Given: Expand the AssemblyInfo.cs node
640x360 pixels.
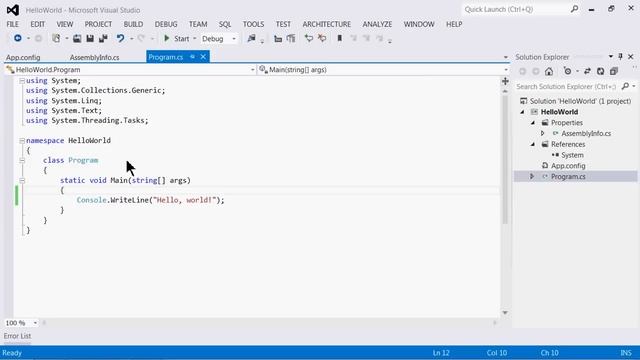Looking at the screenshot, I should pyautogui.click(x=542, y=133).
